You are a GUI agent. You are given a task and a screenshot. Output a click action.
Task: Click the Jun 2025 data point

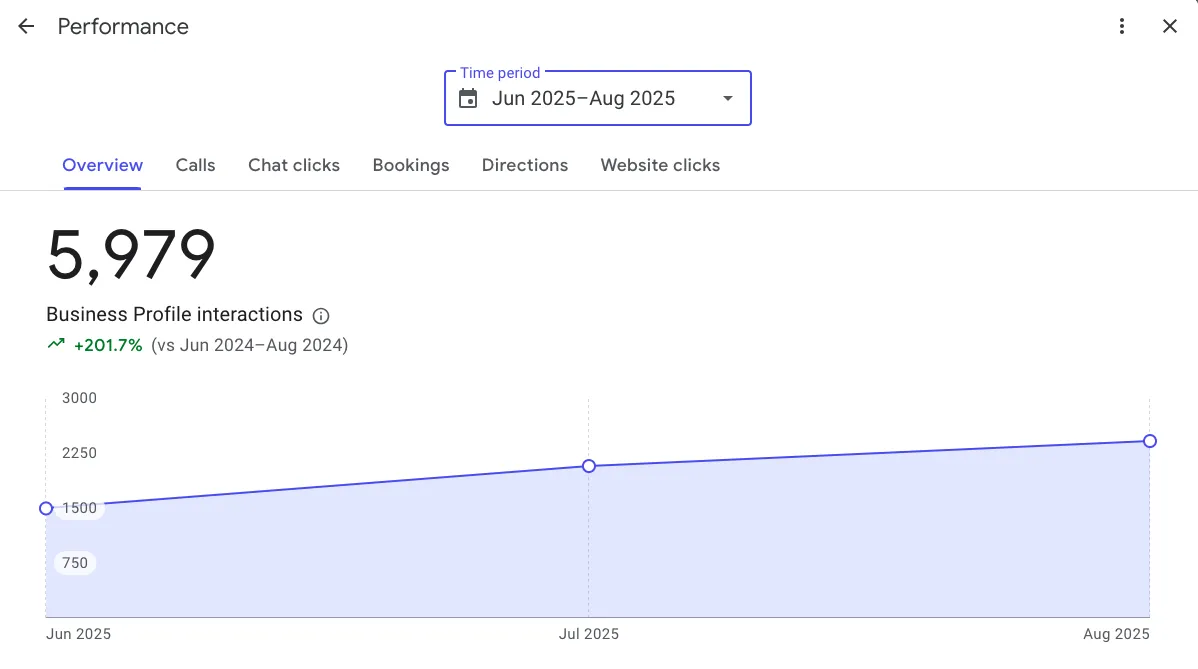click(x=46, y=508)
